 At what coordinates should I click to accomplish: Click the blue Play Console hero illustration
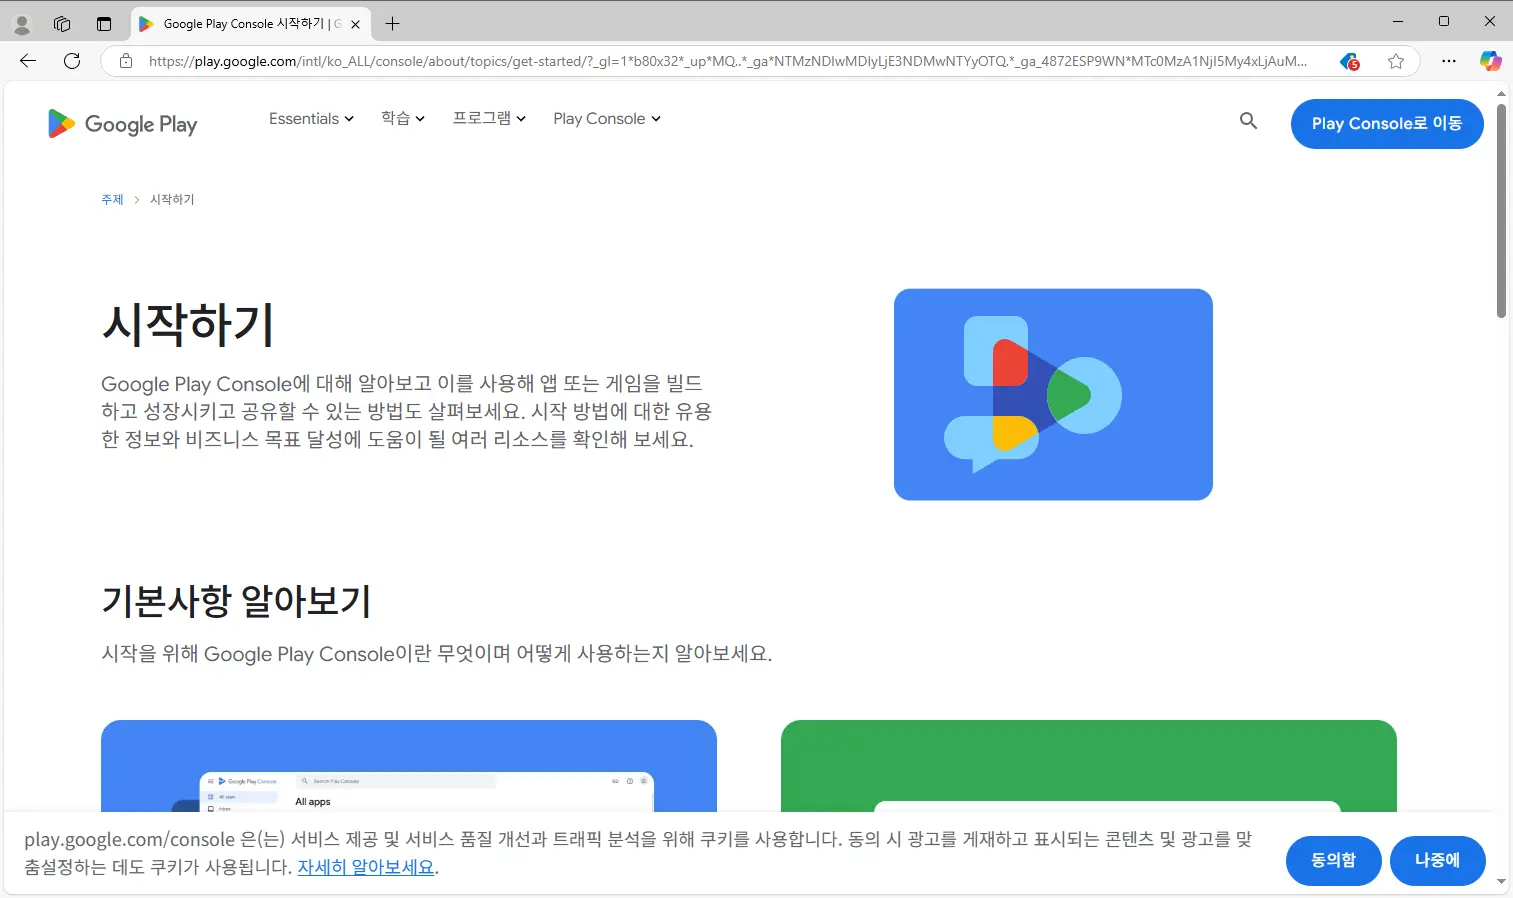(x=1053, y=394)
